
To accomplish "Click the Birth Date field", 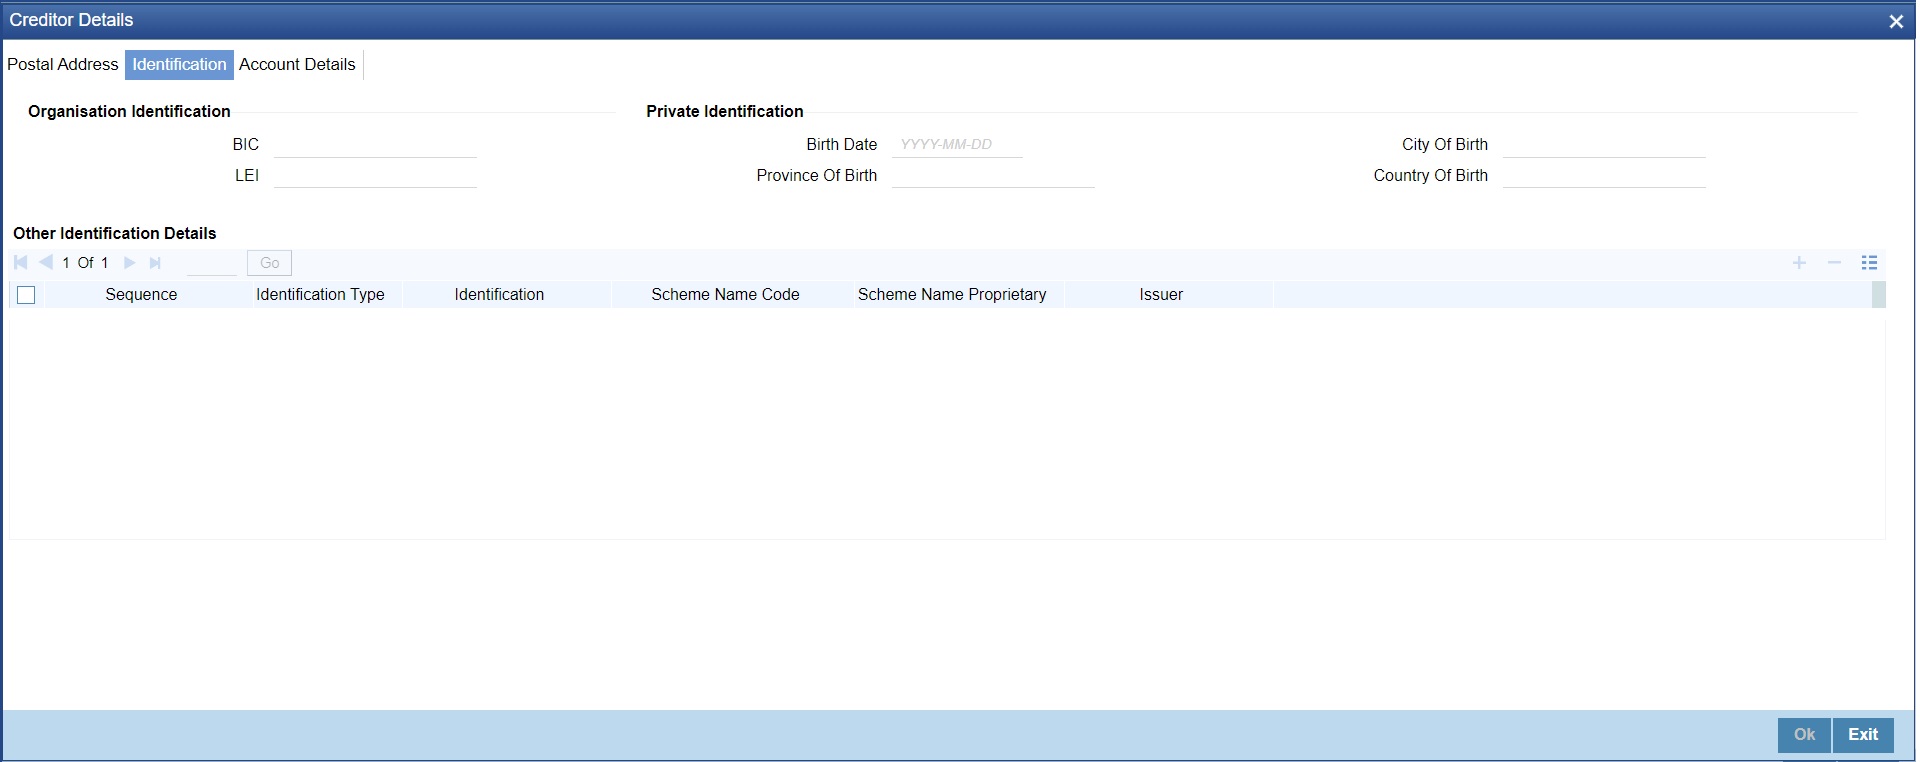I will tap(957, 145).
